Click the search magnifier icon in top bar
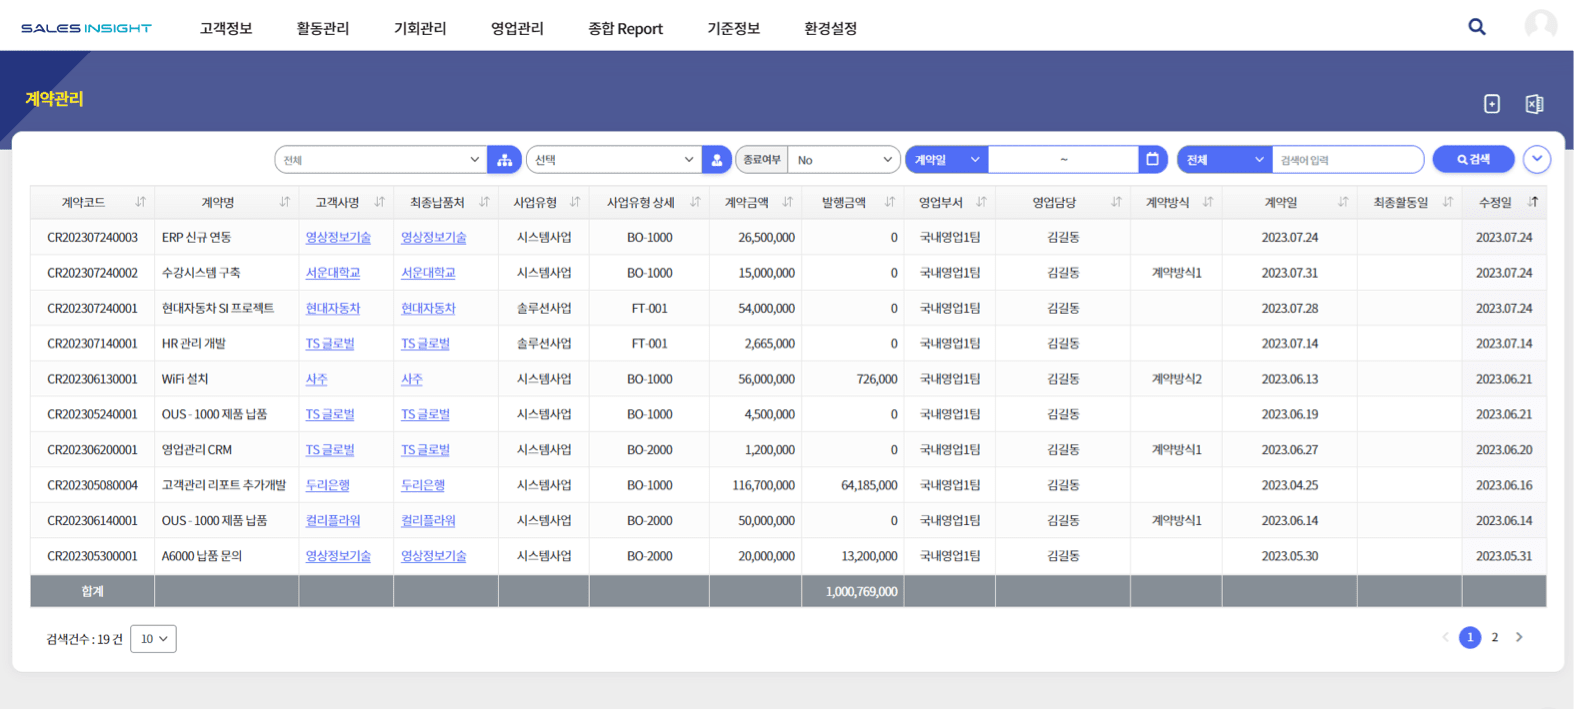The image size is (1574, 710). tap(1476, 27)
